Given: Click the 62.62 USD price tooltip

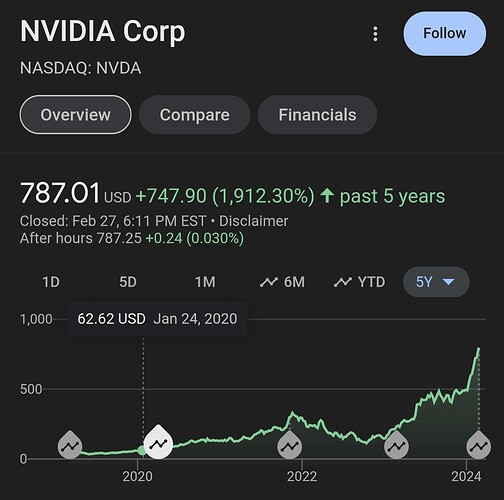Looking at the screenshot, I should pos(157,319).
